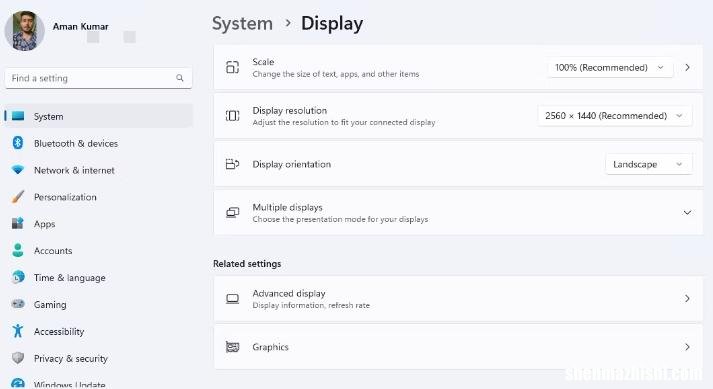Open Advanced display settings
The height and width of the screenshot is (389, 713).
pyautogui.click(x=458, y=298)
